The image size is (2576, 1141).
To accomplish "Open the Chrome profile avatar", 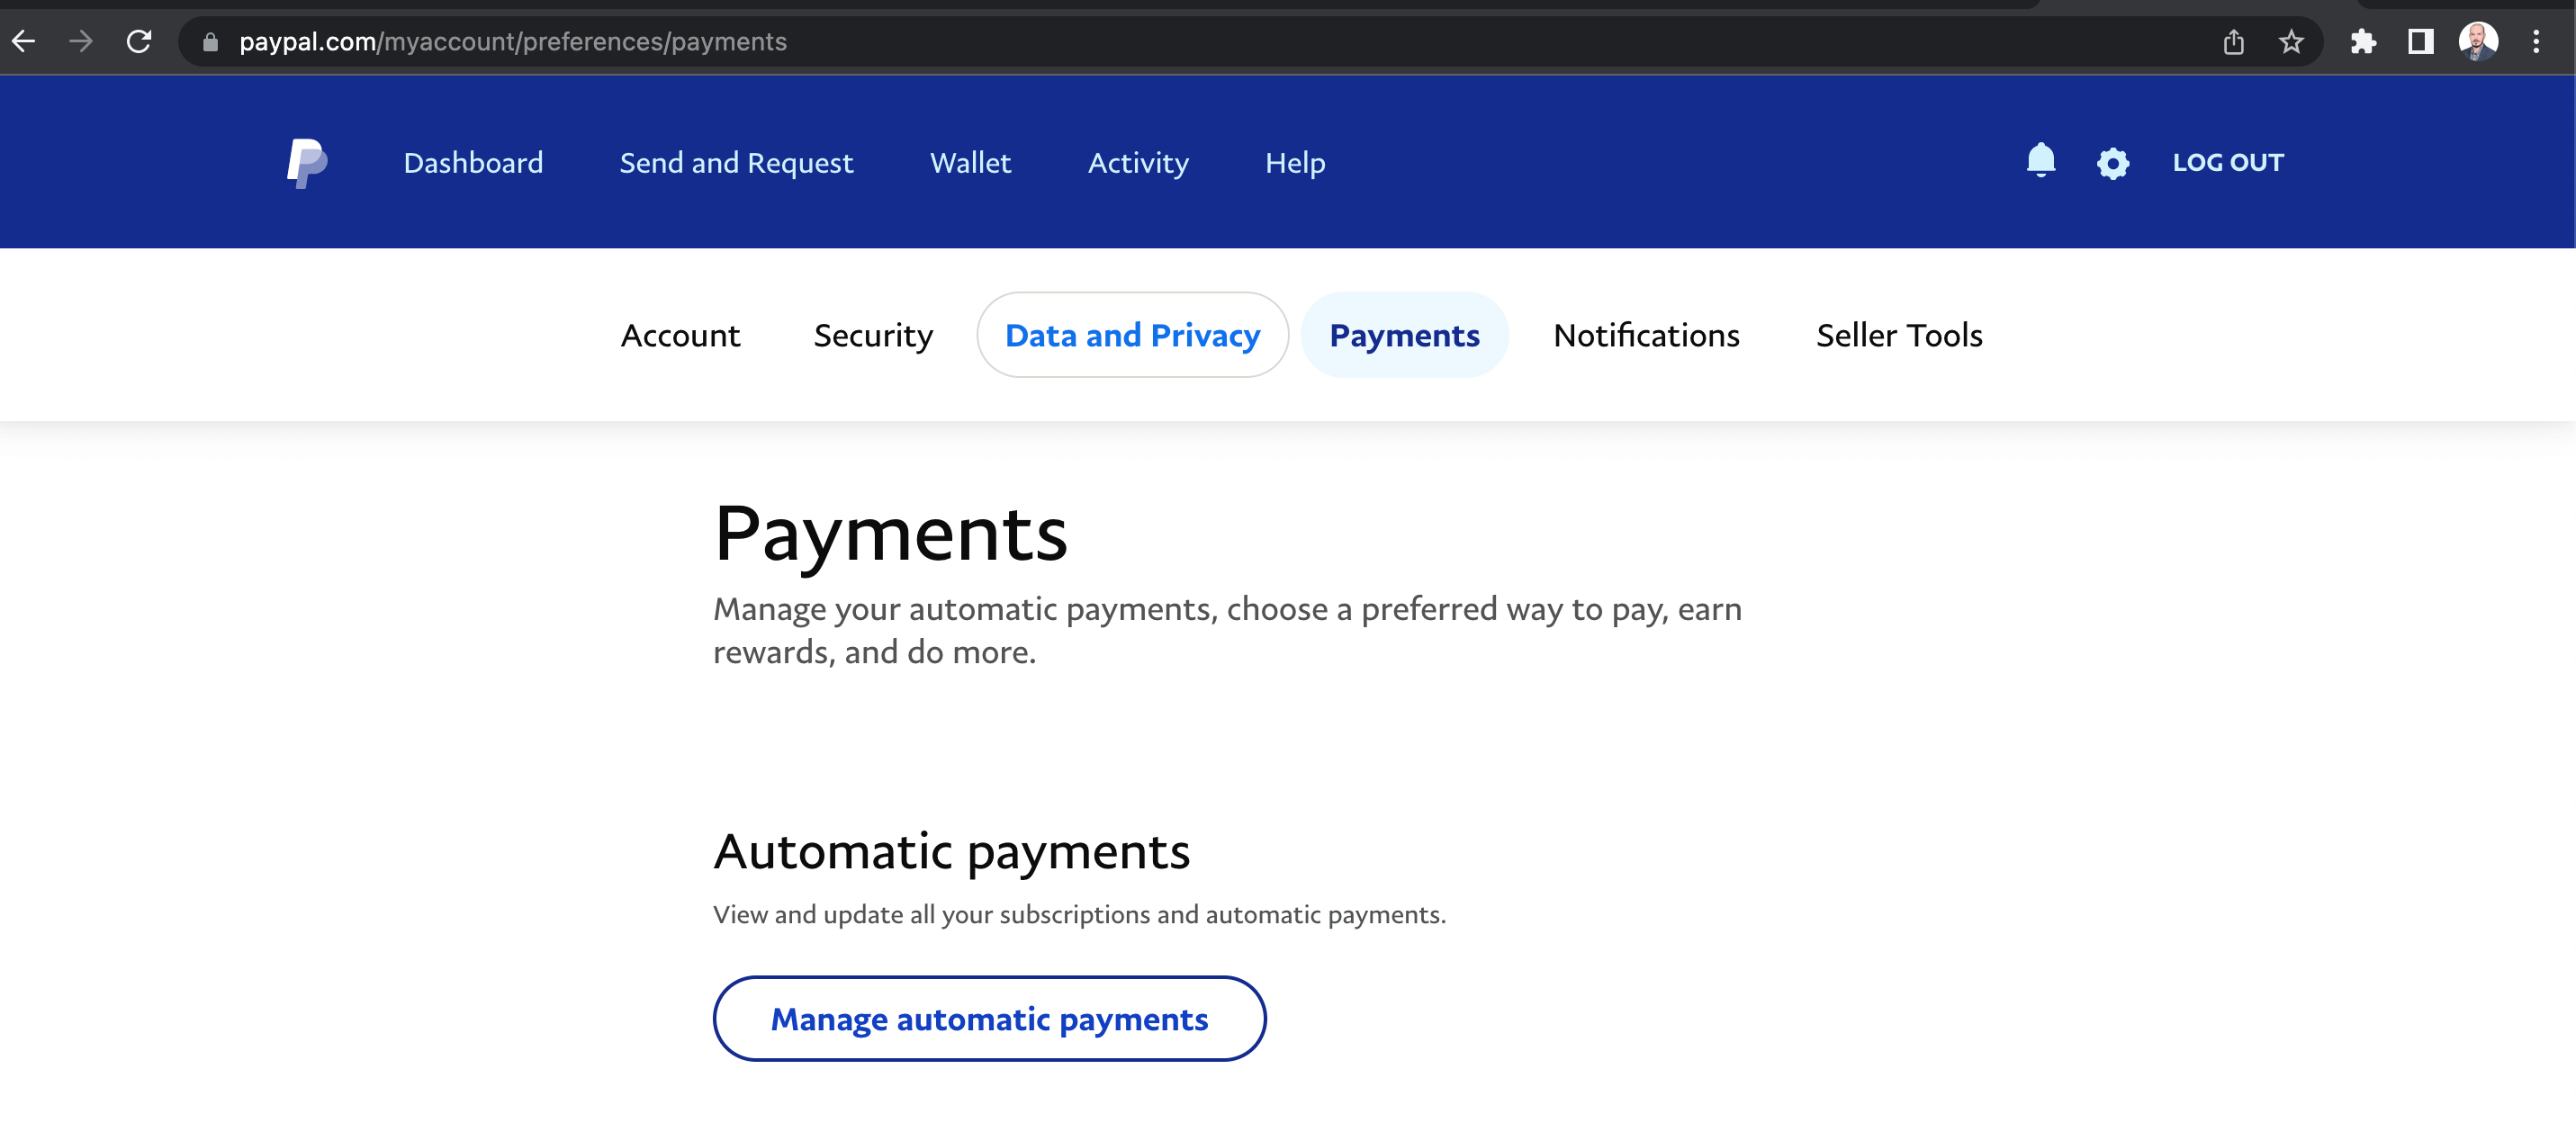I will coord(2478,41).
